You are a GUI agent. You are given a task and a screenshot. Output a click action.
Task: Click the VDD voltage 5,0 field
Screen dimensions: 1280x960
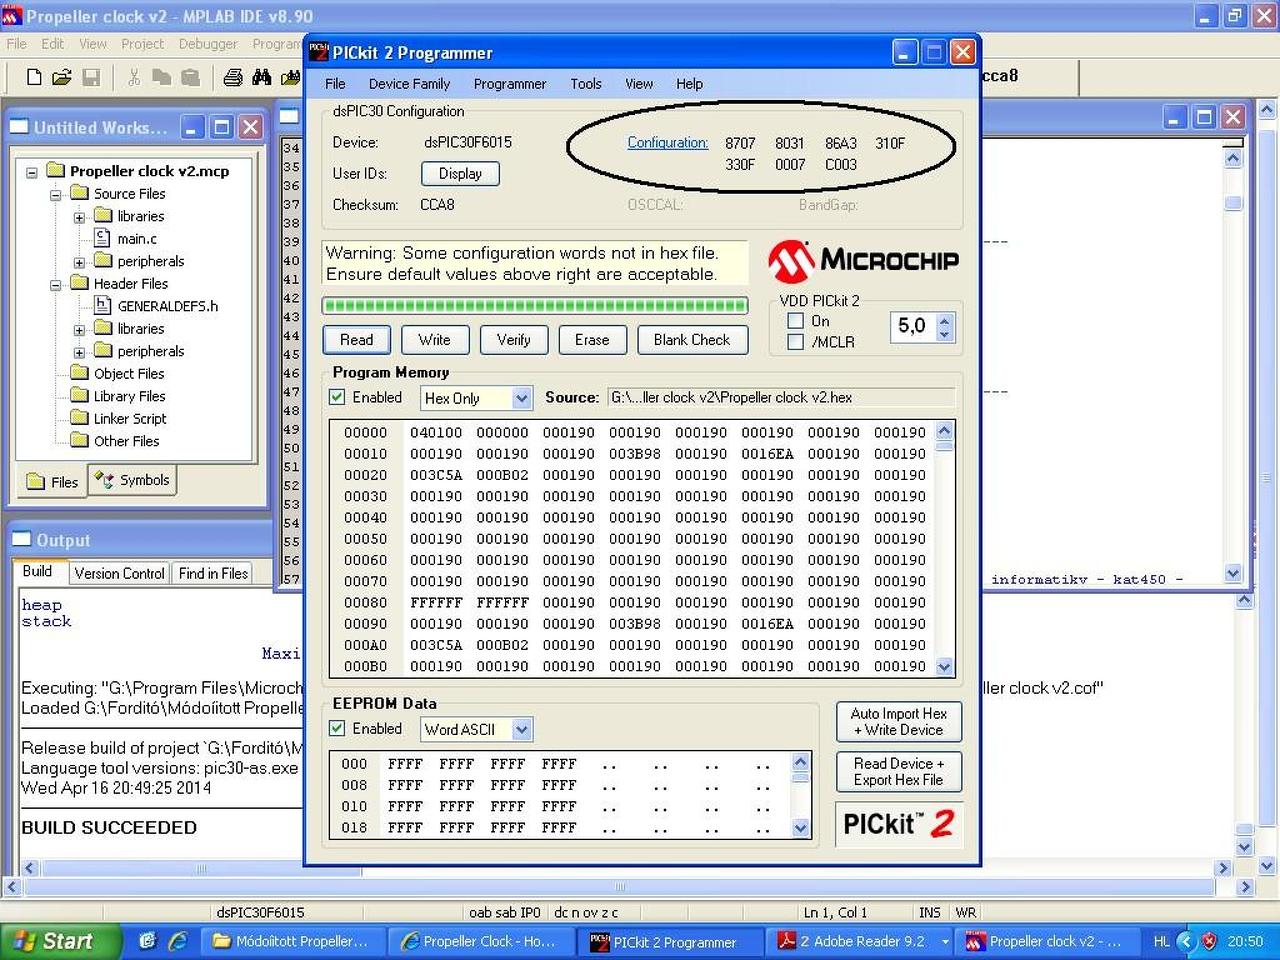pyautogui.click(x=912, y=326)
